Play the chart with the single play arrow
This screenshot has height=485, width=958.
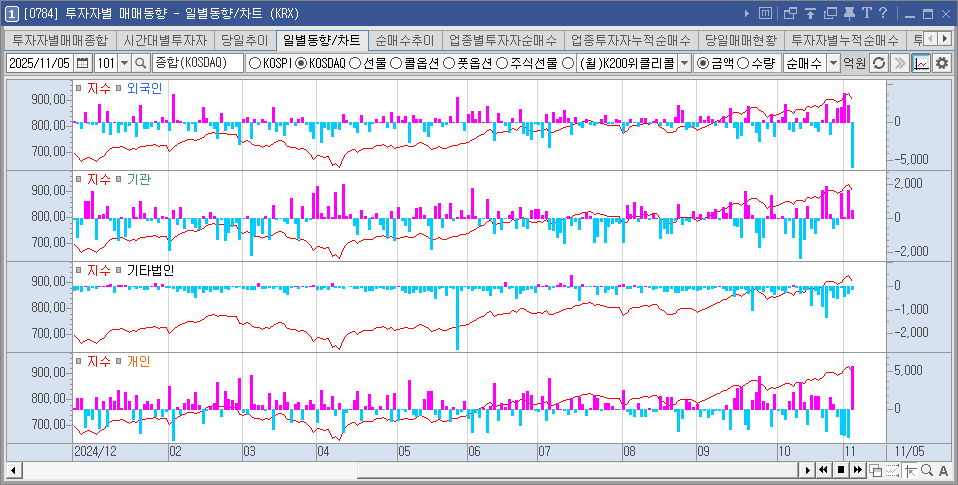tap(808, 470)
